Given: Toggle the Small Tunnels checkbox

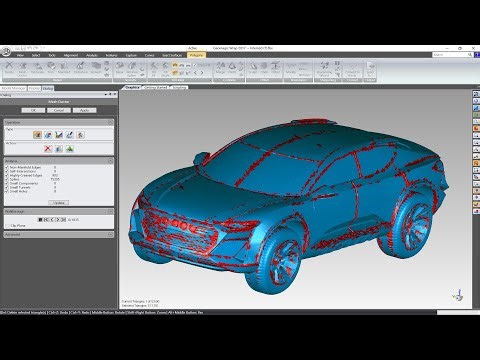Looking at the screenshot, I should click(7, 187).
